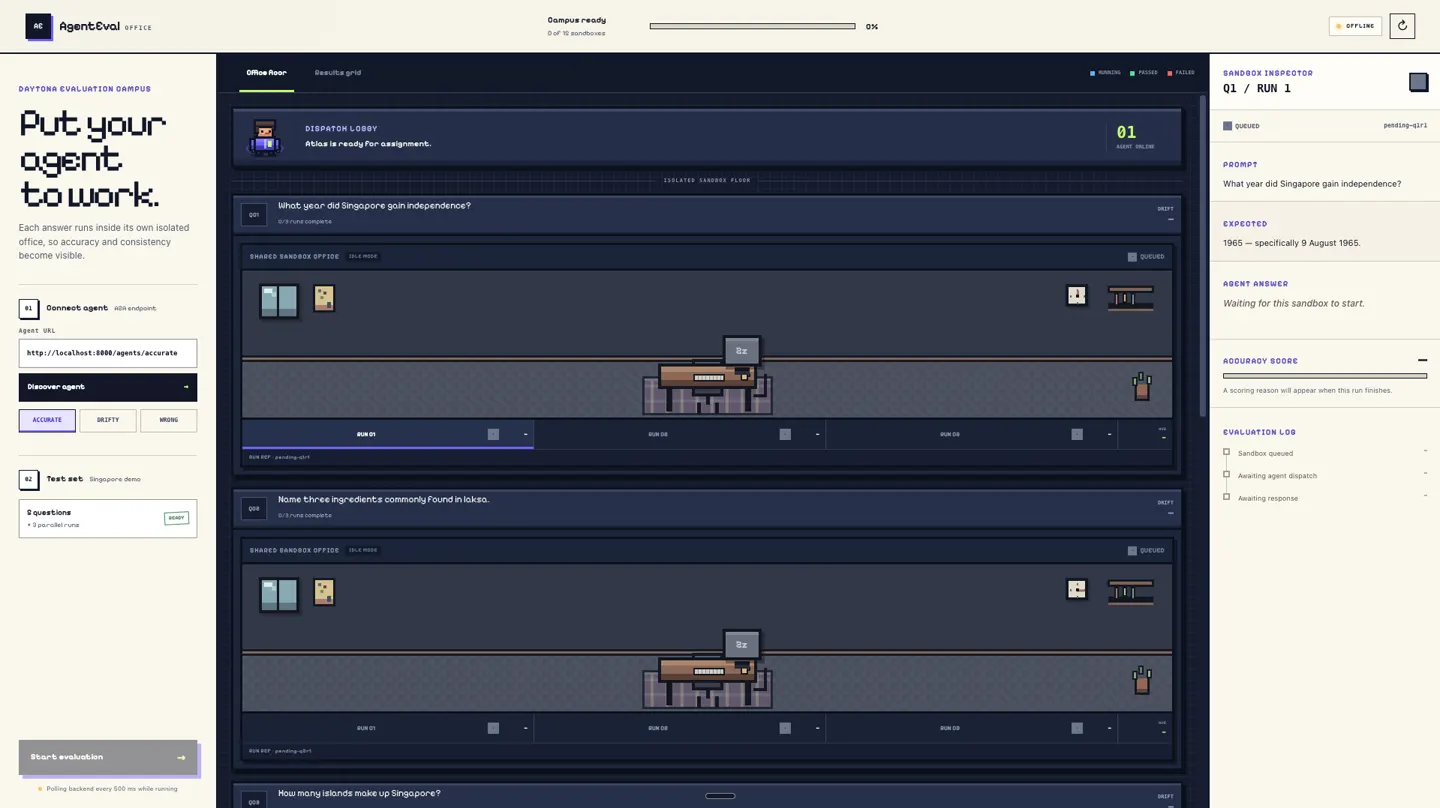
Task: Switch to the Office floor tab
Action: [266, 73]
